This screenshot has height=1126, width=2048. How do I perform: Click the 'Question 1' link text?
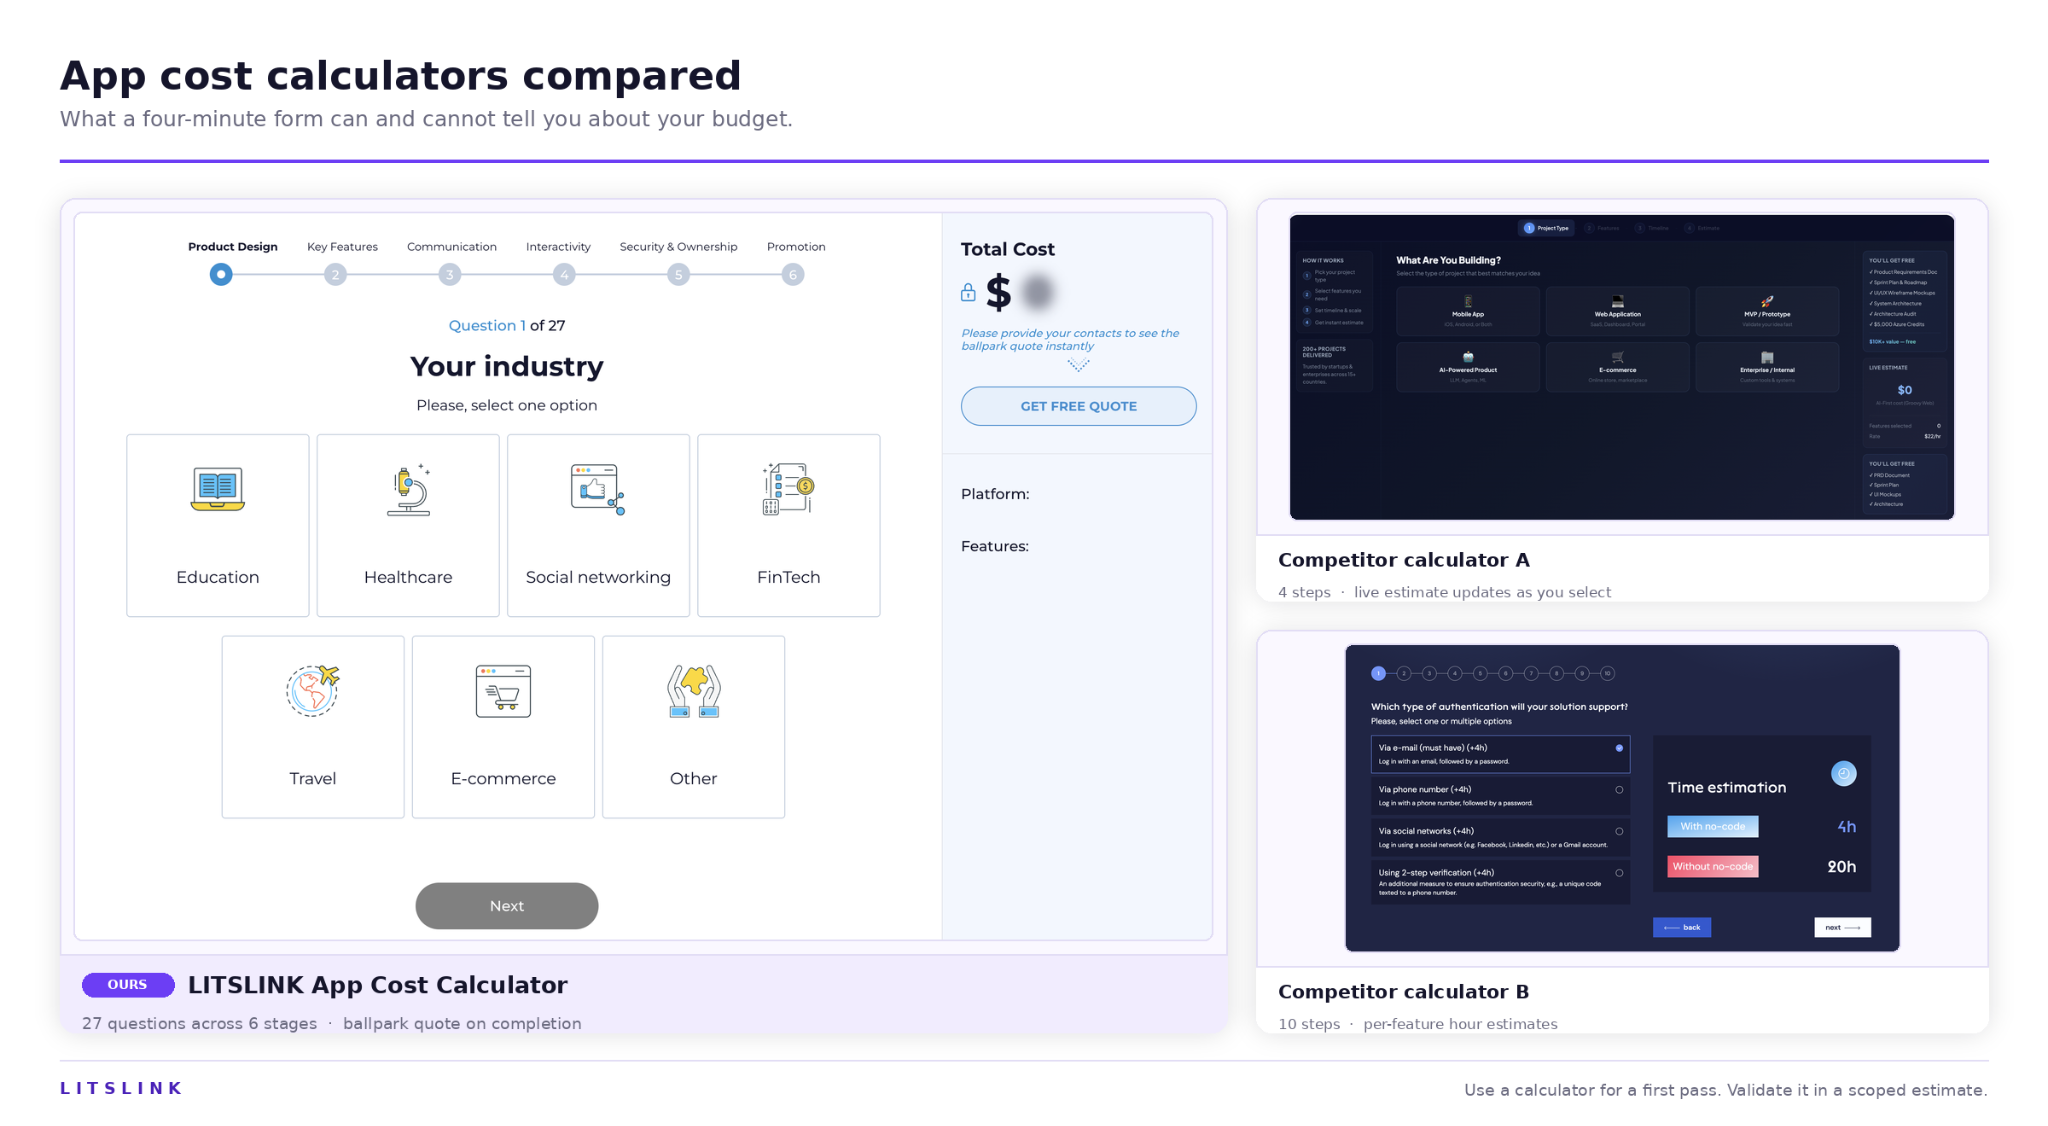tap(487, 325)
